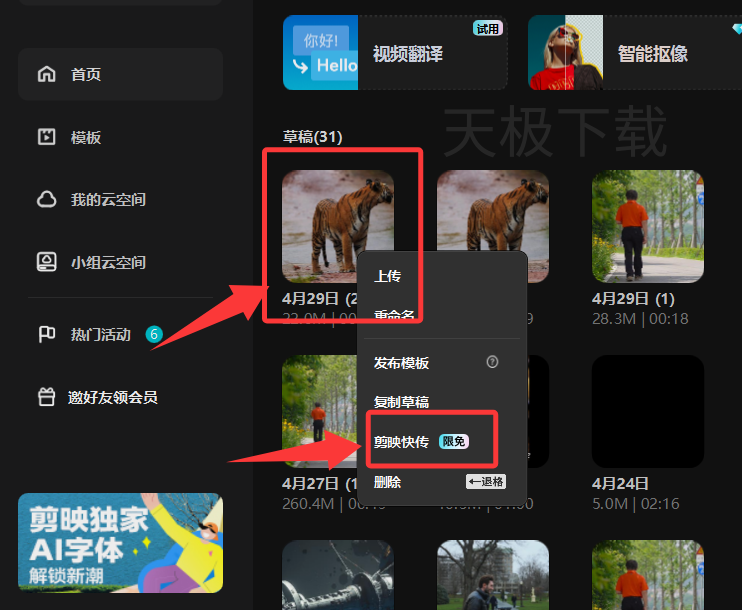Click the flag icon beside 热门活动
The height and width of the screenshot is (610, 742).
click(46, 334)
